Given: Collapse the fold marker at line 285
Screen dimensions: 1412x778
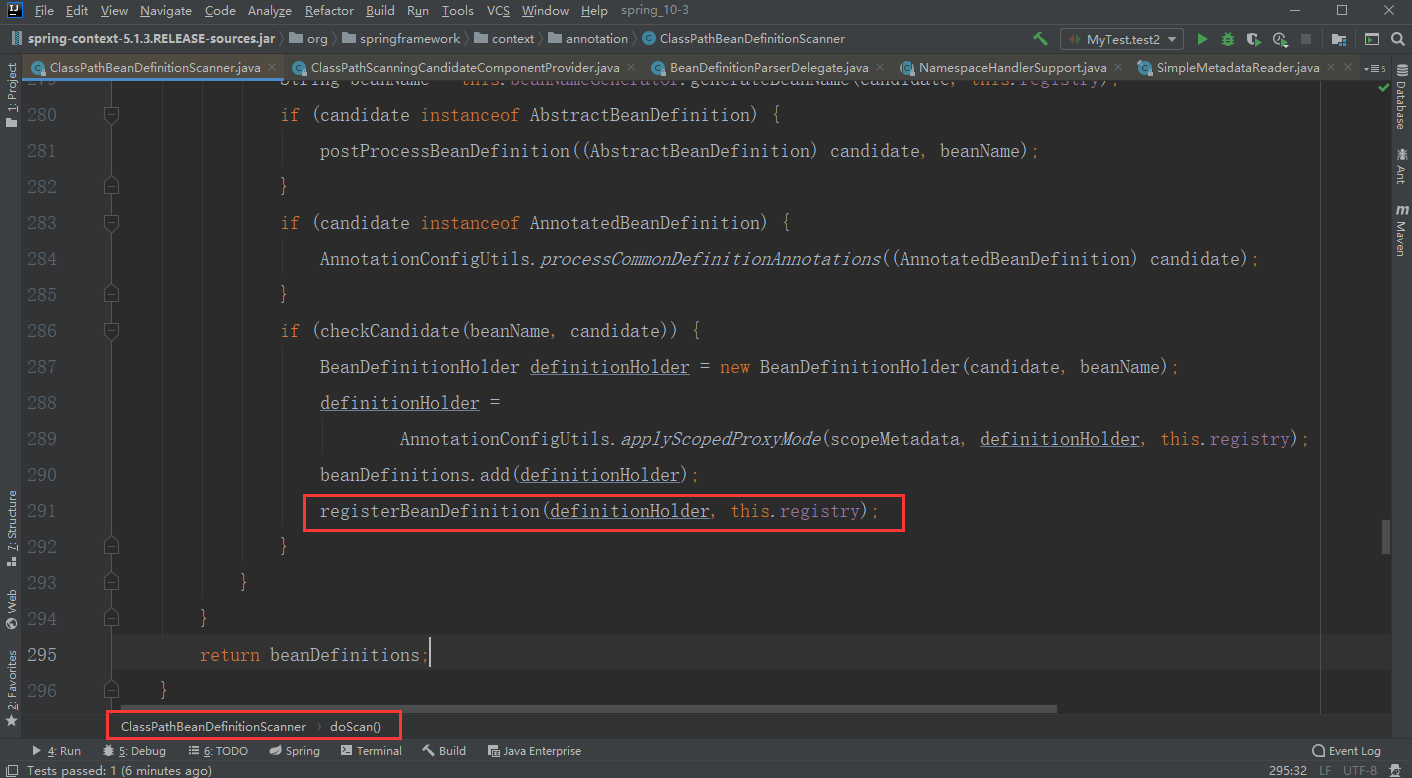Looking at the screenshot, I should (x=111, y=295).
